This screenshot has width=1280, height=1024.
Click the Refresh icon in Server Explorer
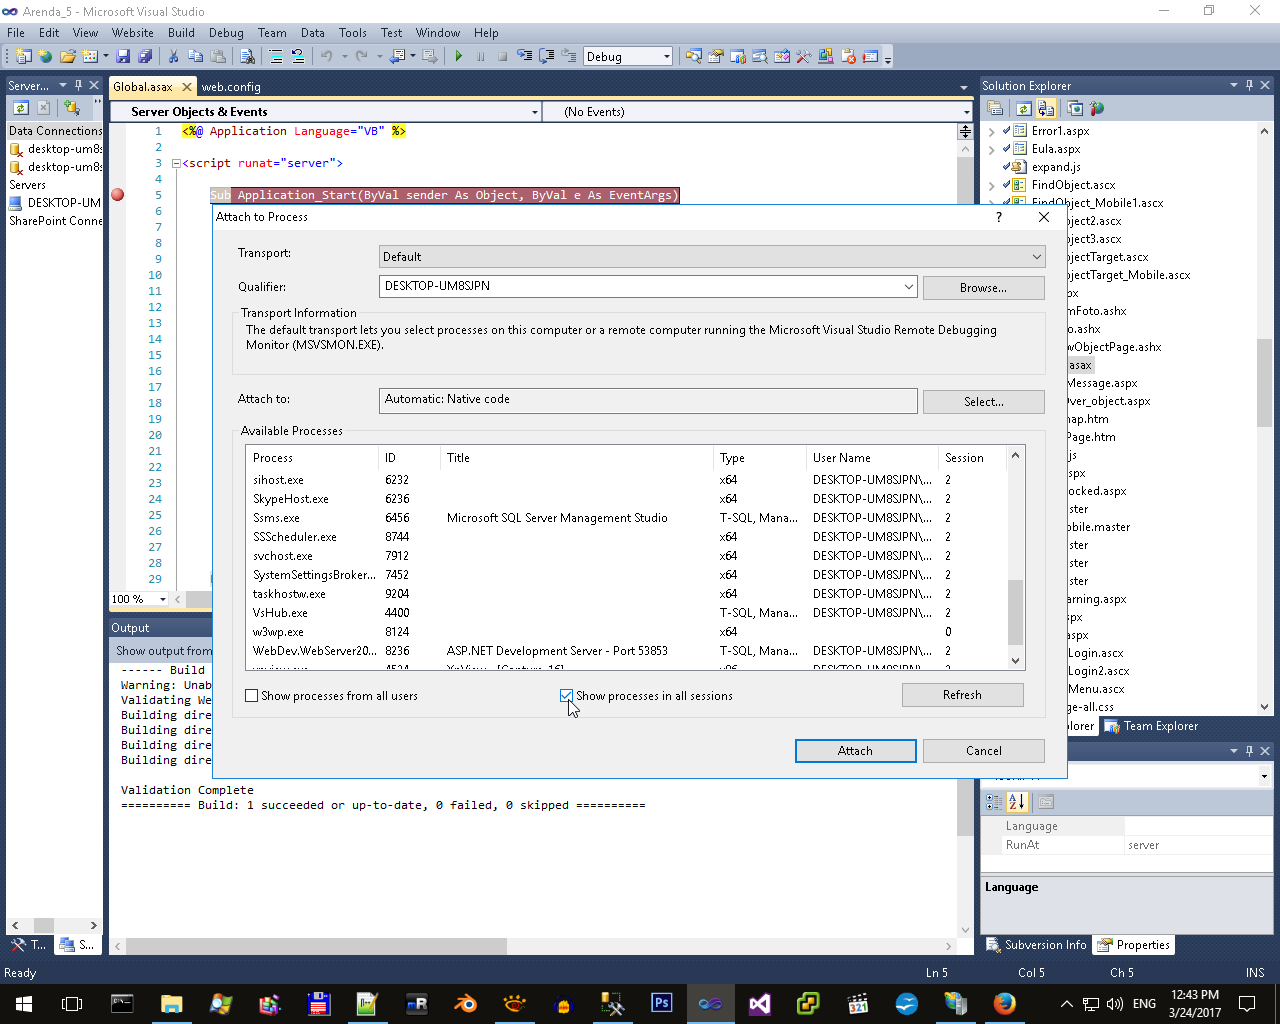pos(20,107)
